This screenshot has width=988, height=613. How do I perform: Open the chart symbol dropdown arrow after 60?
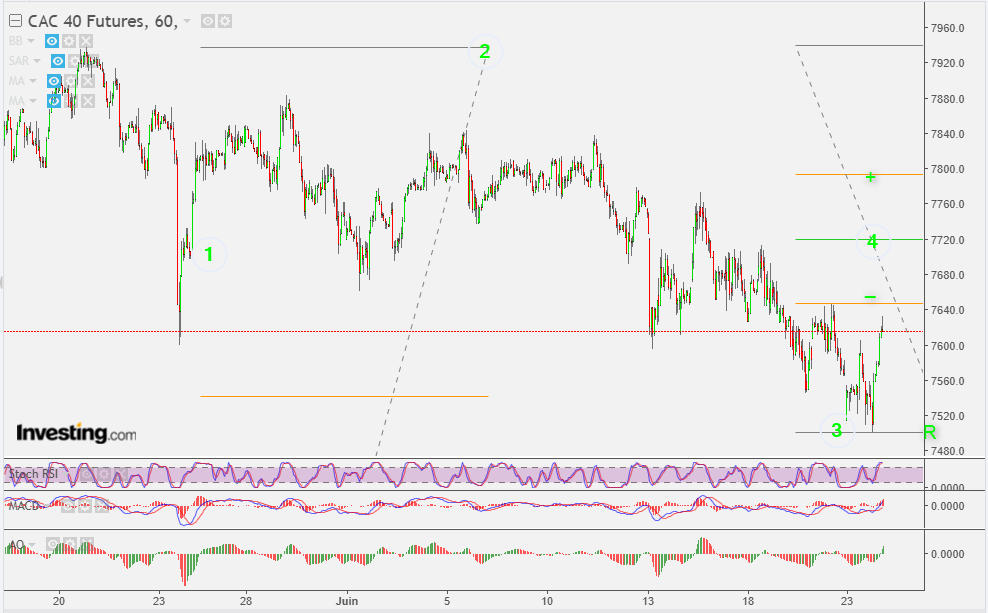(187, 22)
